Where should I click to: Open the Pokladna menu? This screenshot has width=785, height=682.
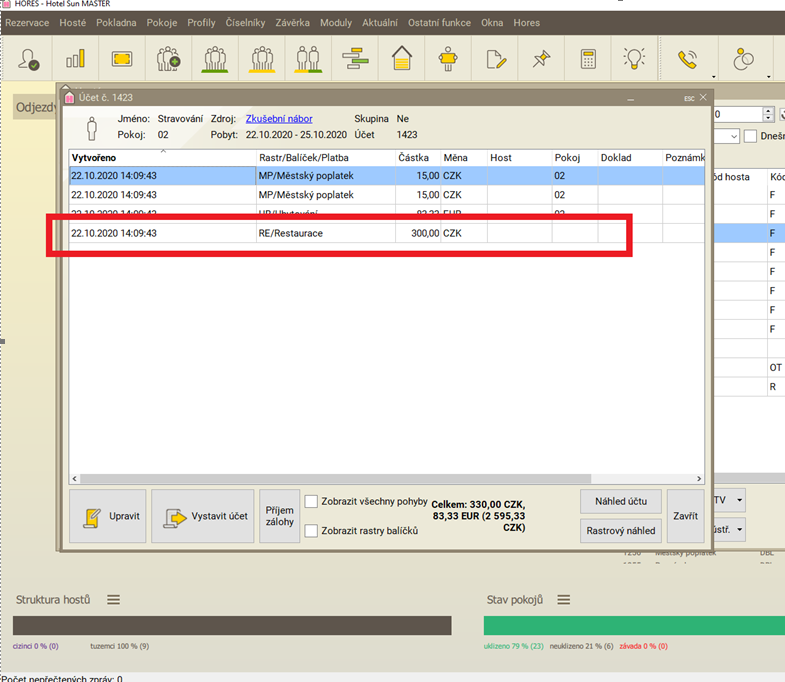pyautogui.click(x=116, y=22)
